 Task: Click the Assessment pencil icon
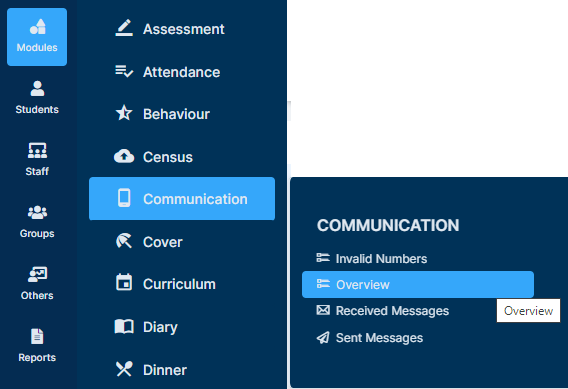tap(124, 28)
